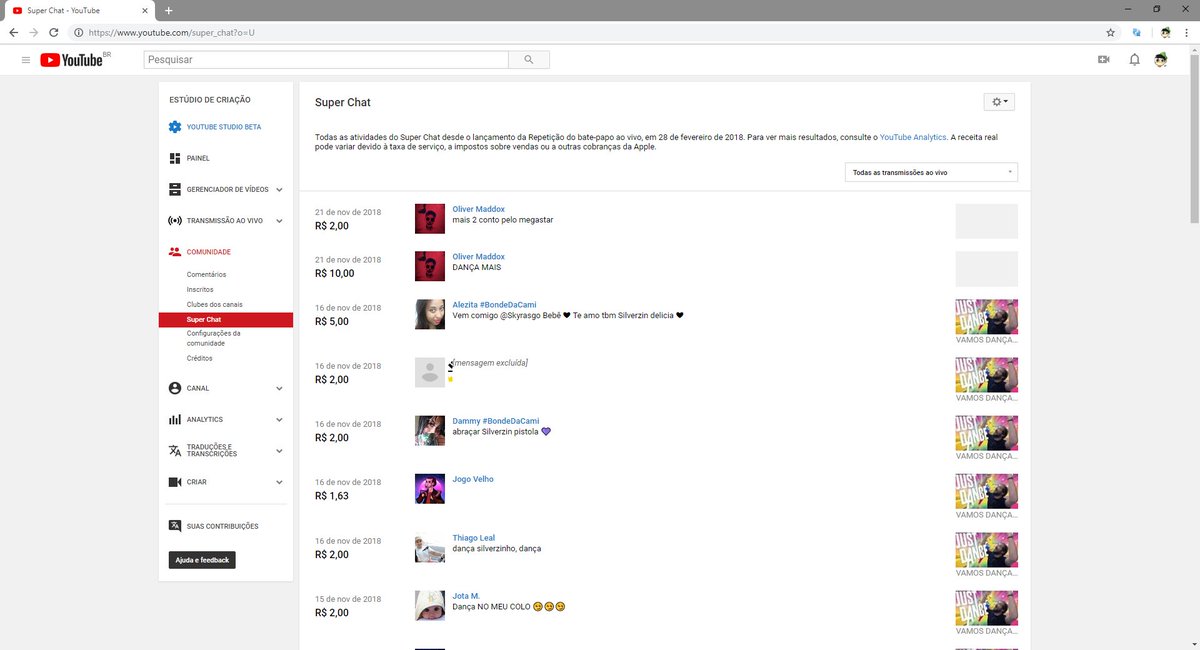
Task: Click Oliver Maddox avatar on R$ 2,00 row
Action: [430, 219]
